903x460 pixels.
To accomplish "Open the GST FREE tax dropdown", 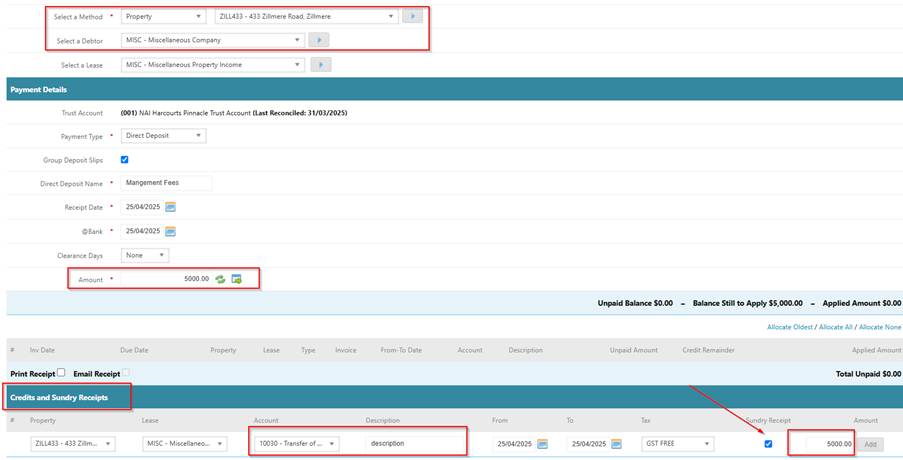I will (x=677, y=444).
